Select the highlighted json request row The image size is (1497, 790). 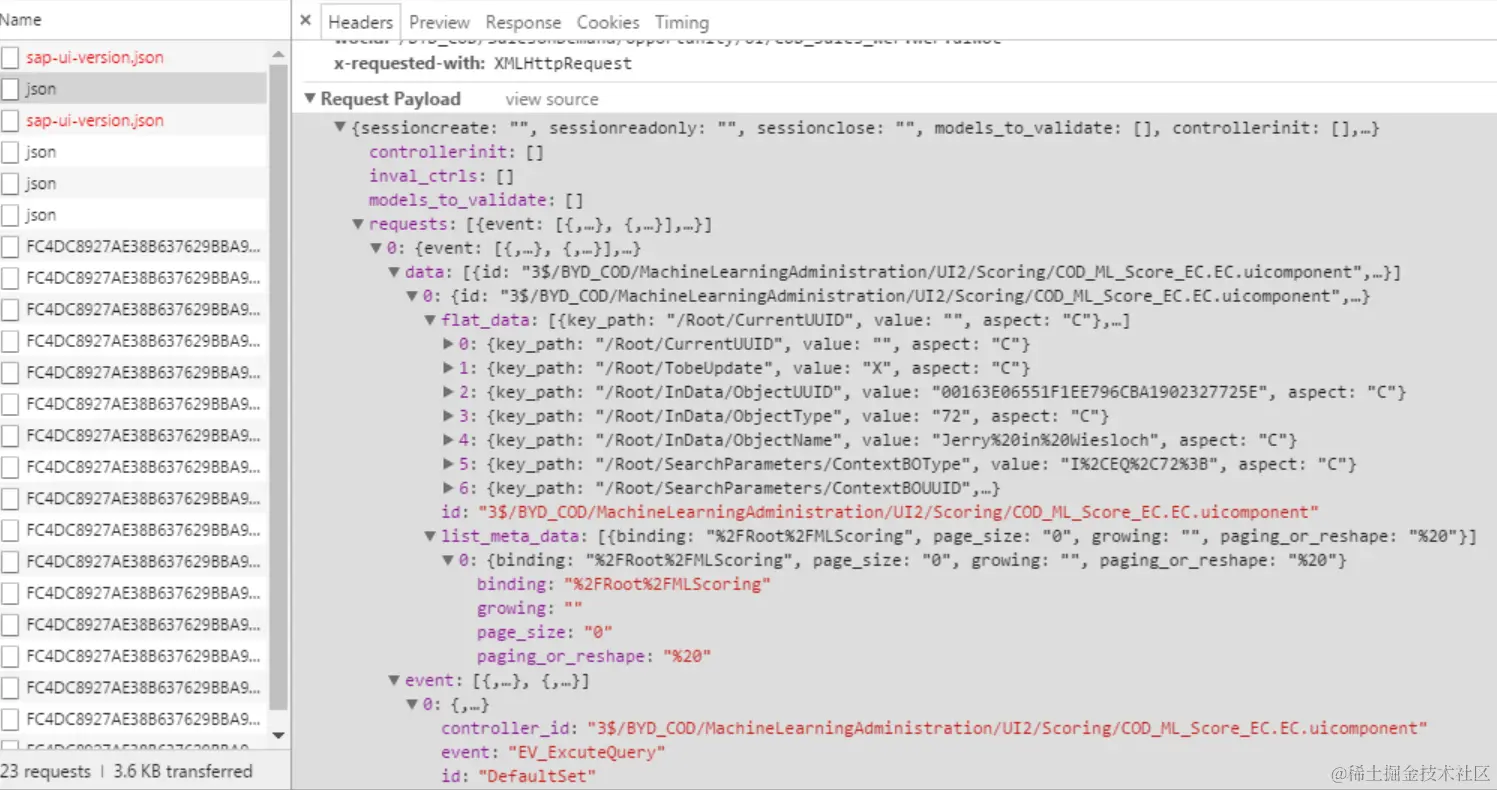133,89
